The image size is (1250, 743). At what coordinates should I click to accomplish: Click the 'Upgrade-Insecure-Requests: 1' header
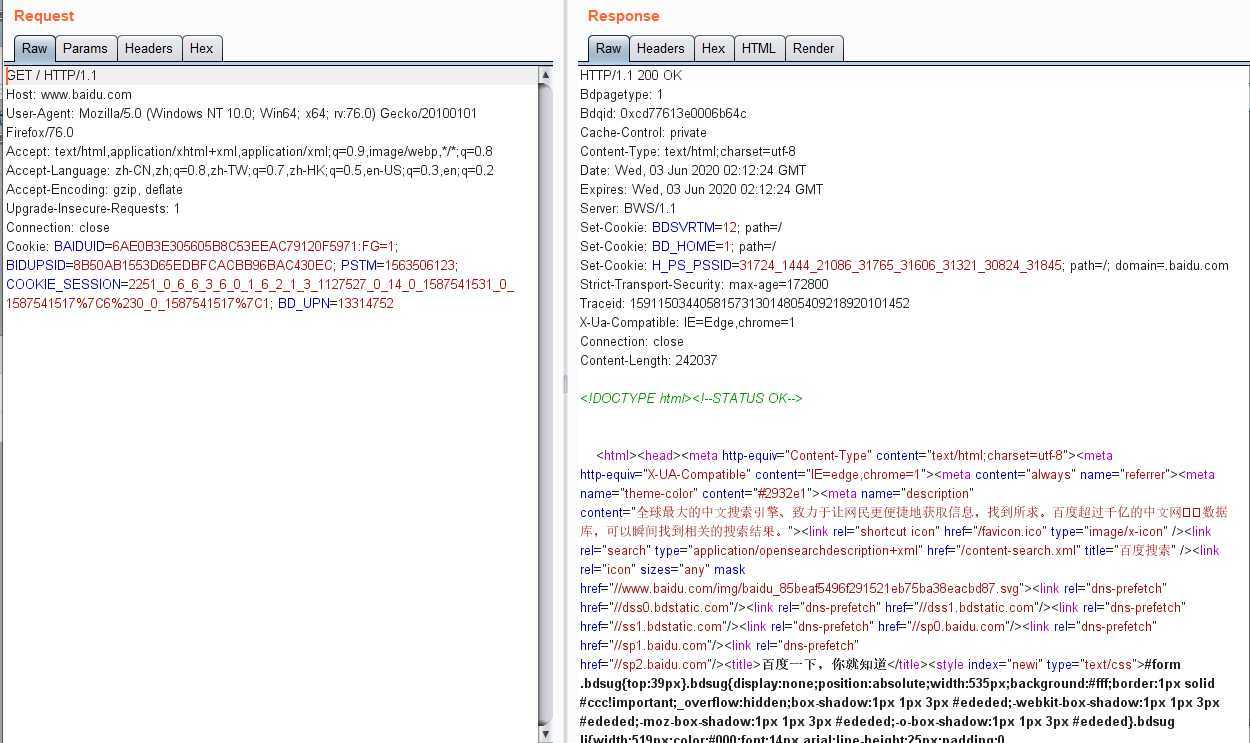tap(93, 208)
